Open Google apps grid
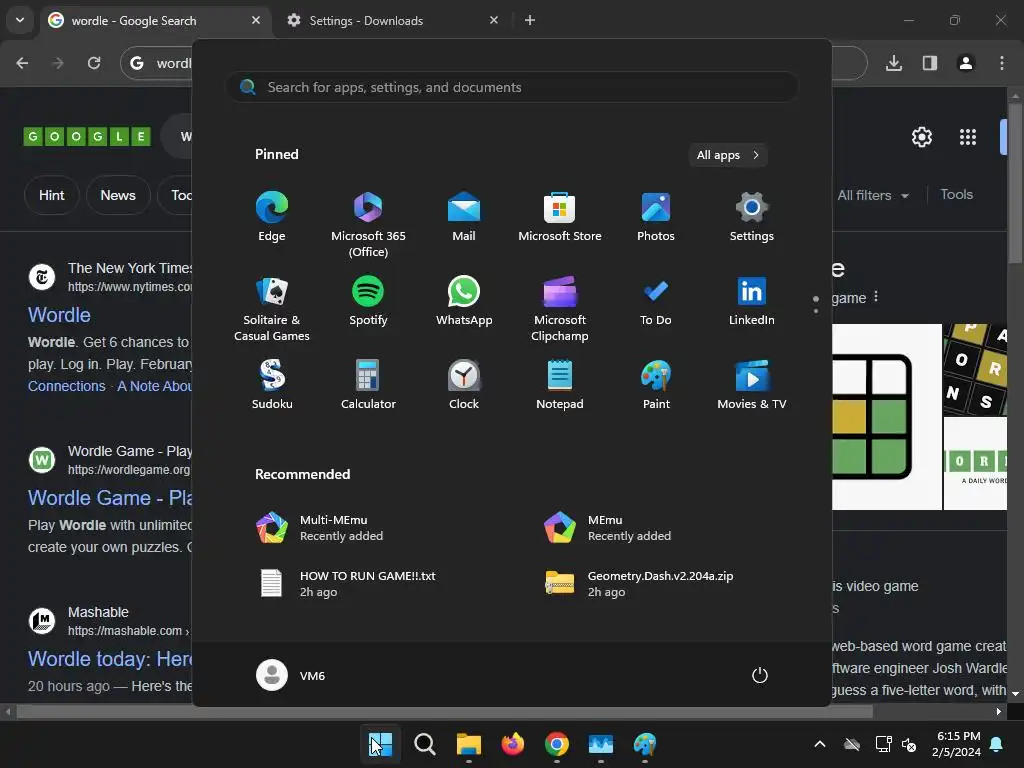The height and width of the screenshot is (768, 1024). (968, 137)
